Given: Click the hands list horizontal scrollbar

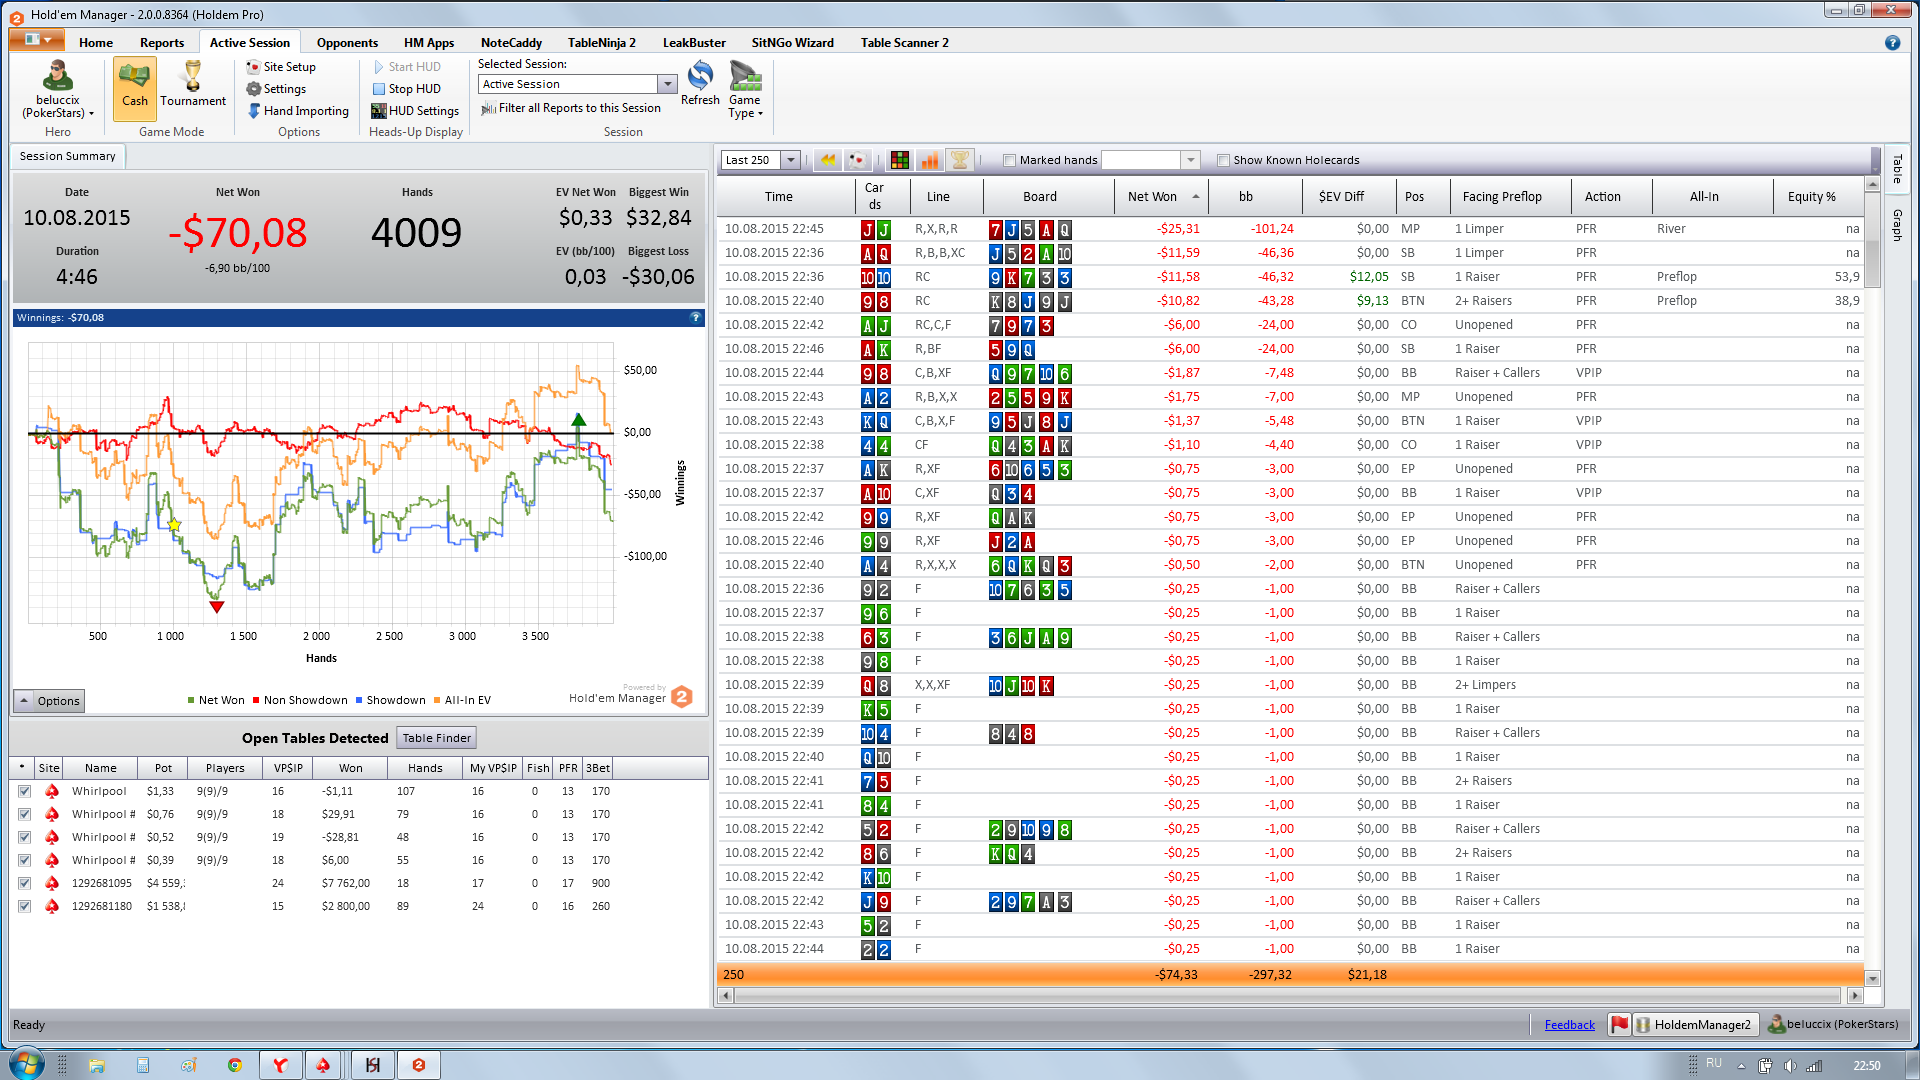Looking at the screenshot, I should tap(1287, 995).
